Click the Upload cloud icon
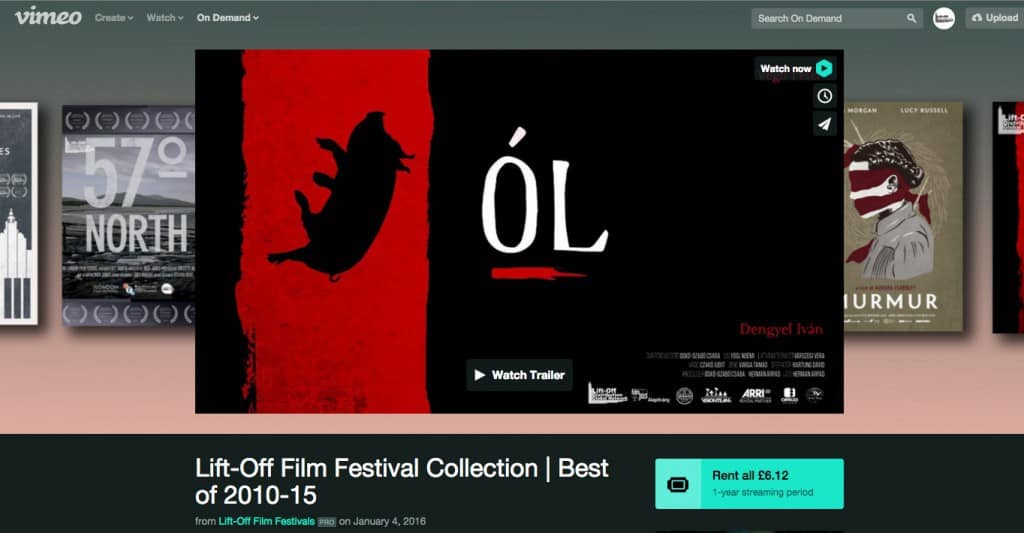This screenshot has width=1024, height=533. pyautogui.click(x=977, y=18)
